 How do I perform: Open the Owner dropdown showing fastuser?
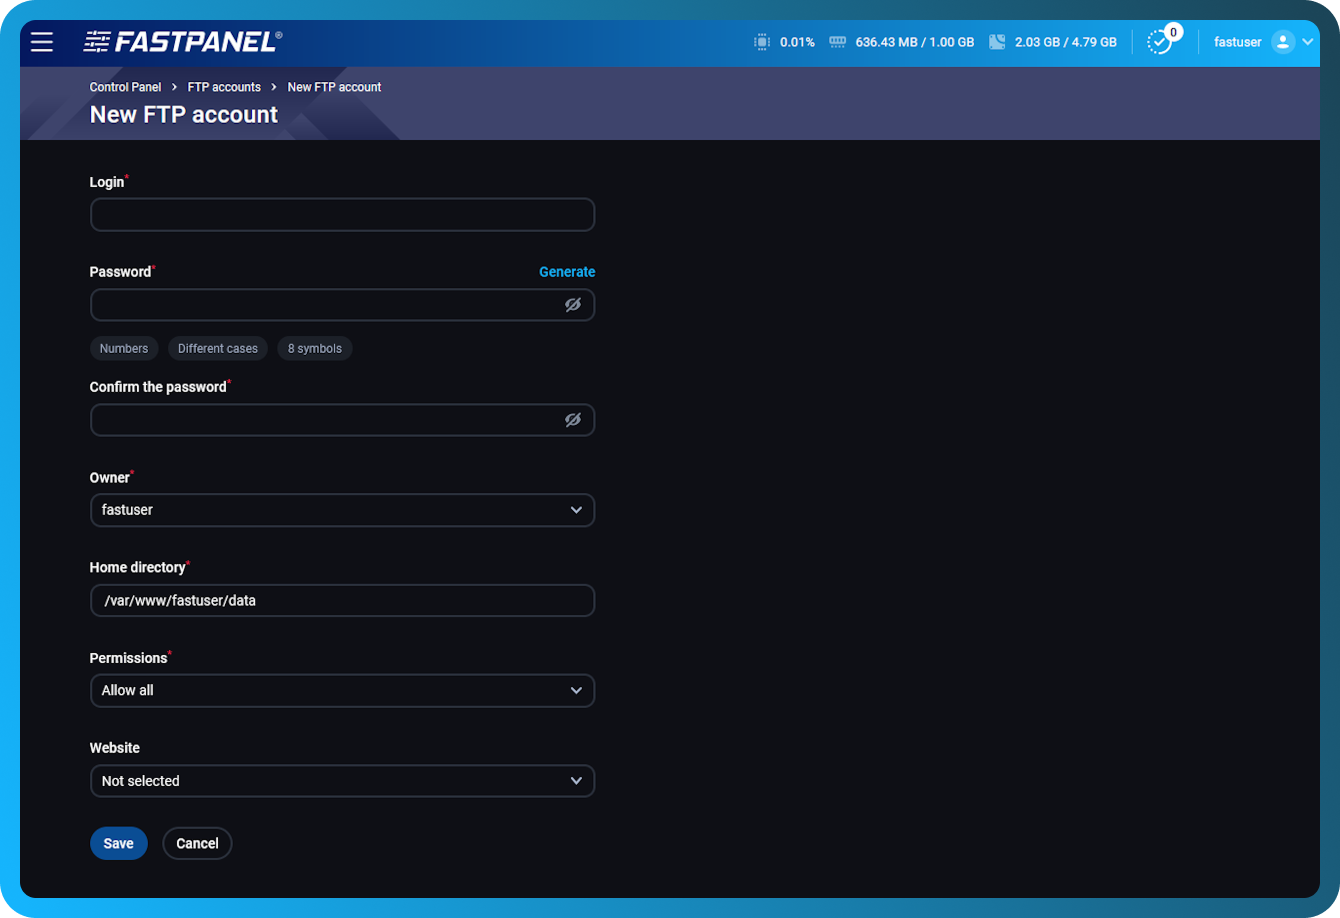point(342,510)
